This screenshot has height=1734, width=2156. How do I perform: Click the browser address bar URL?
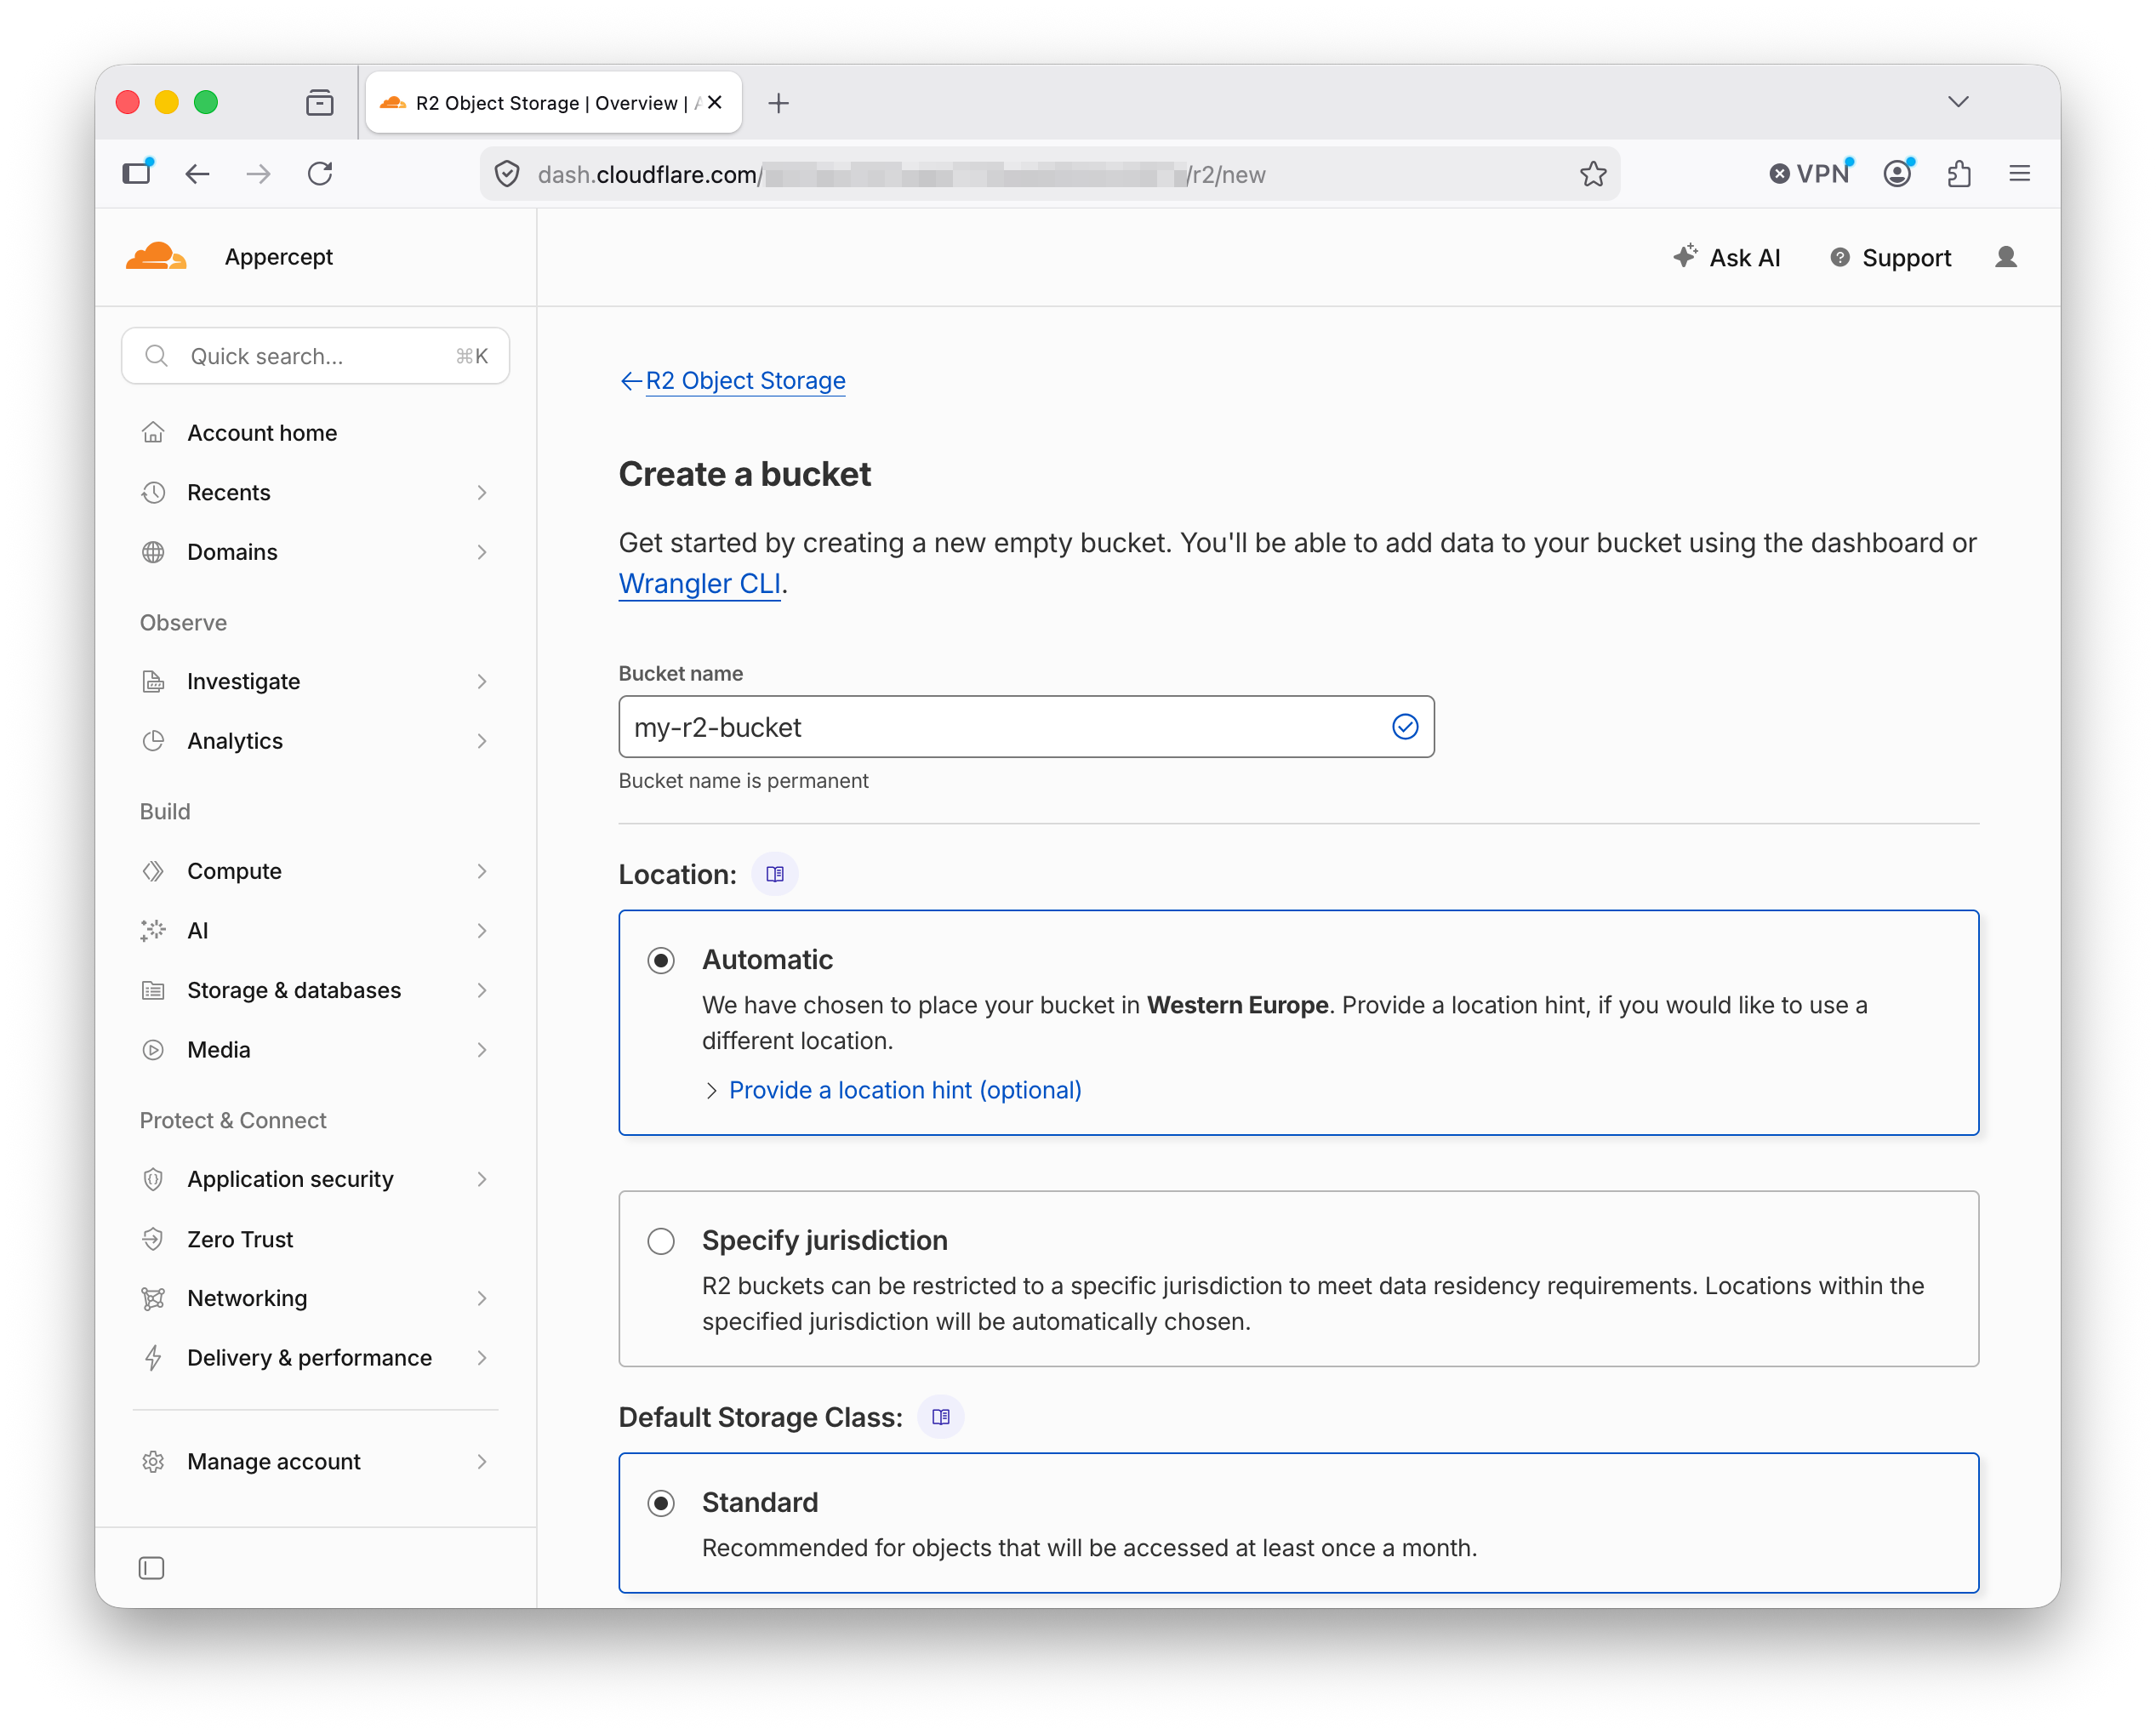[x=1048, y=174]
